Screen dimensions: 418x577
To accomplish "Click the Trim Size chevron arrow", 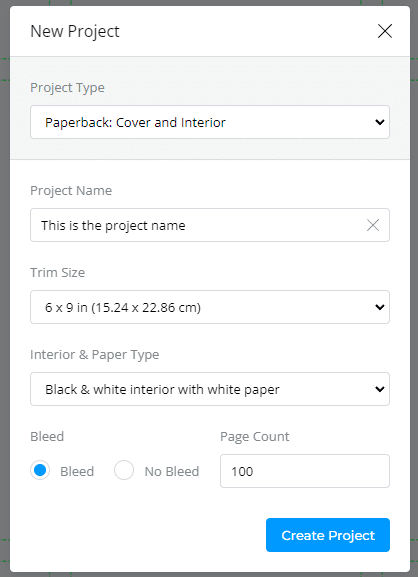I will [380, 307].
